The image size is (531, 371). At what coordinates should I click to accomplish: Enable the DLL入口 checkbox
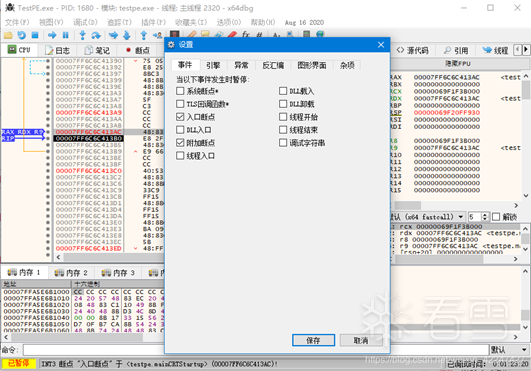pos(180,130)
